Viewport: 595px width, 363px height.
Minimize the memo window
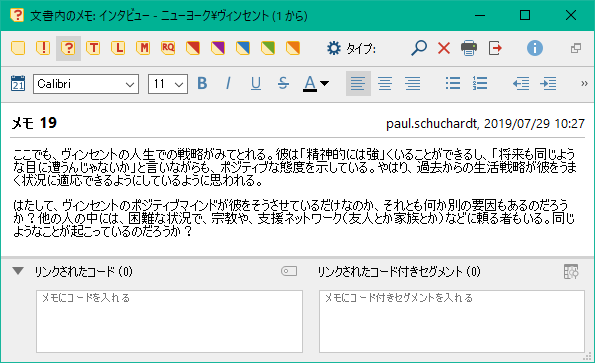pos(480,16)
